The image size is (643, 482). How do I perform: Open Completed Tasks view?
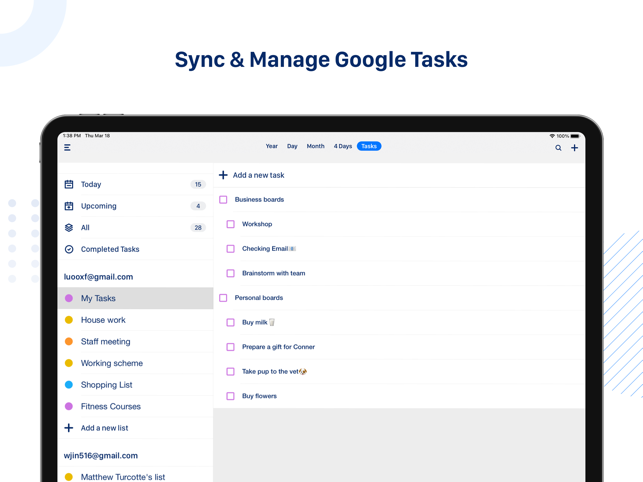click(136, 249)
